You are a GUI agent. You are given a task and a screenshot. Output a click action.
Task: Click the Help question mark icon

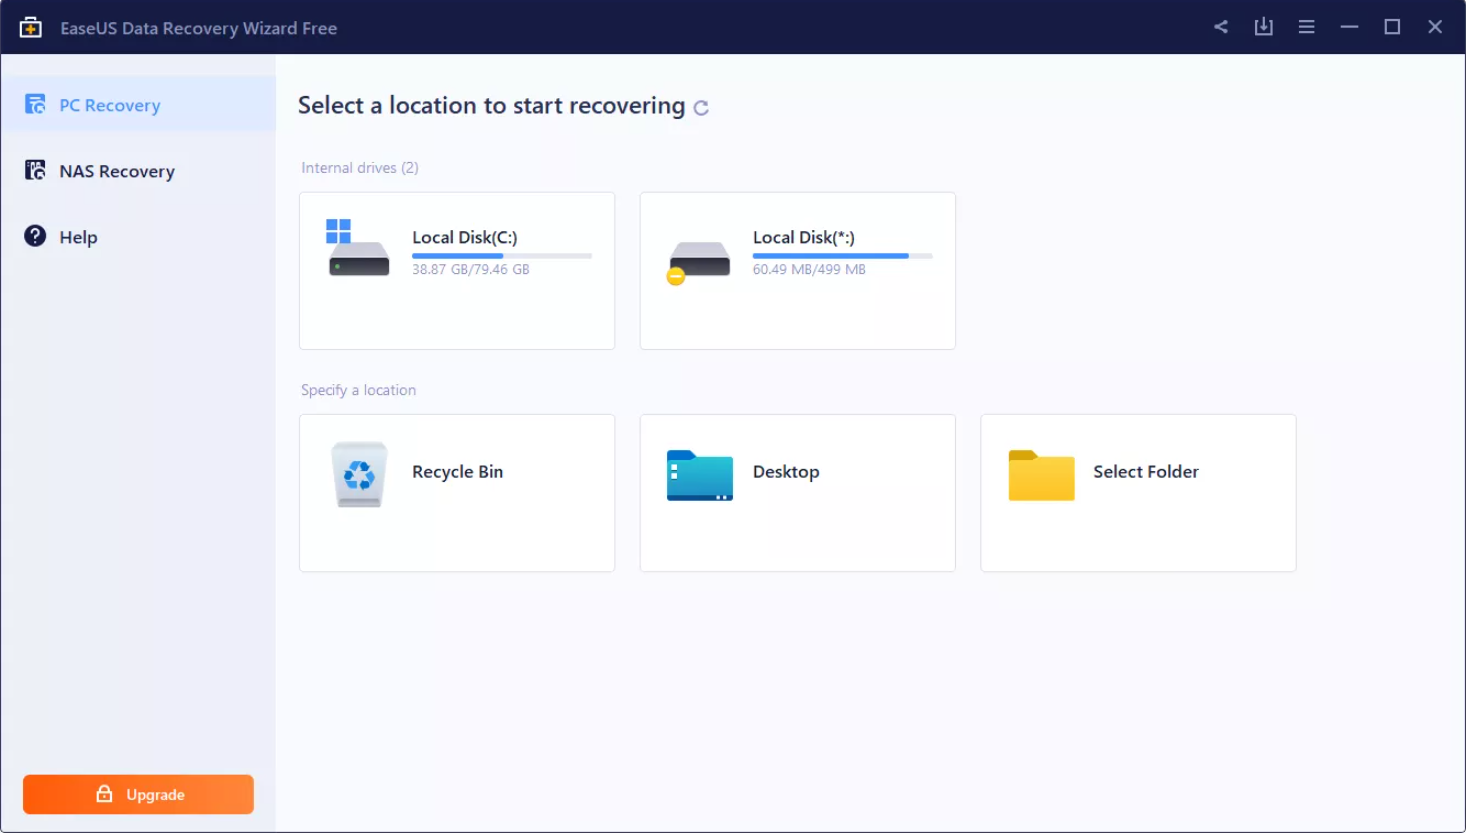coord(35,236)
